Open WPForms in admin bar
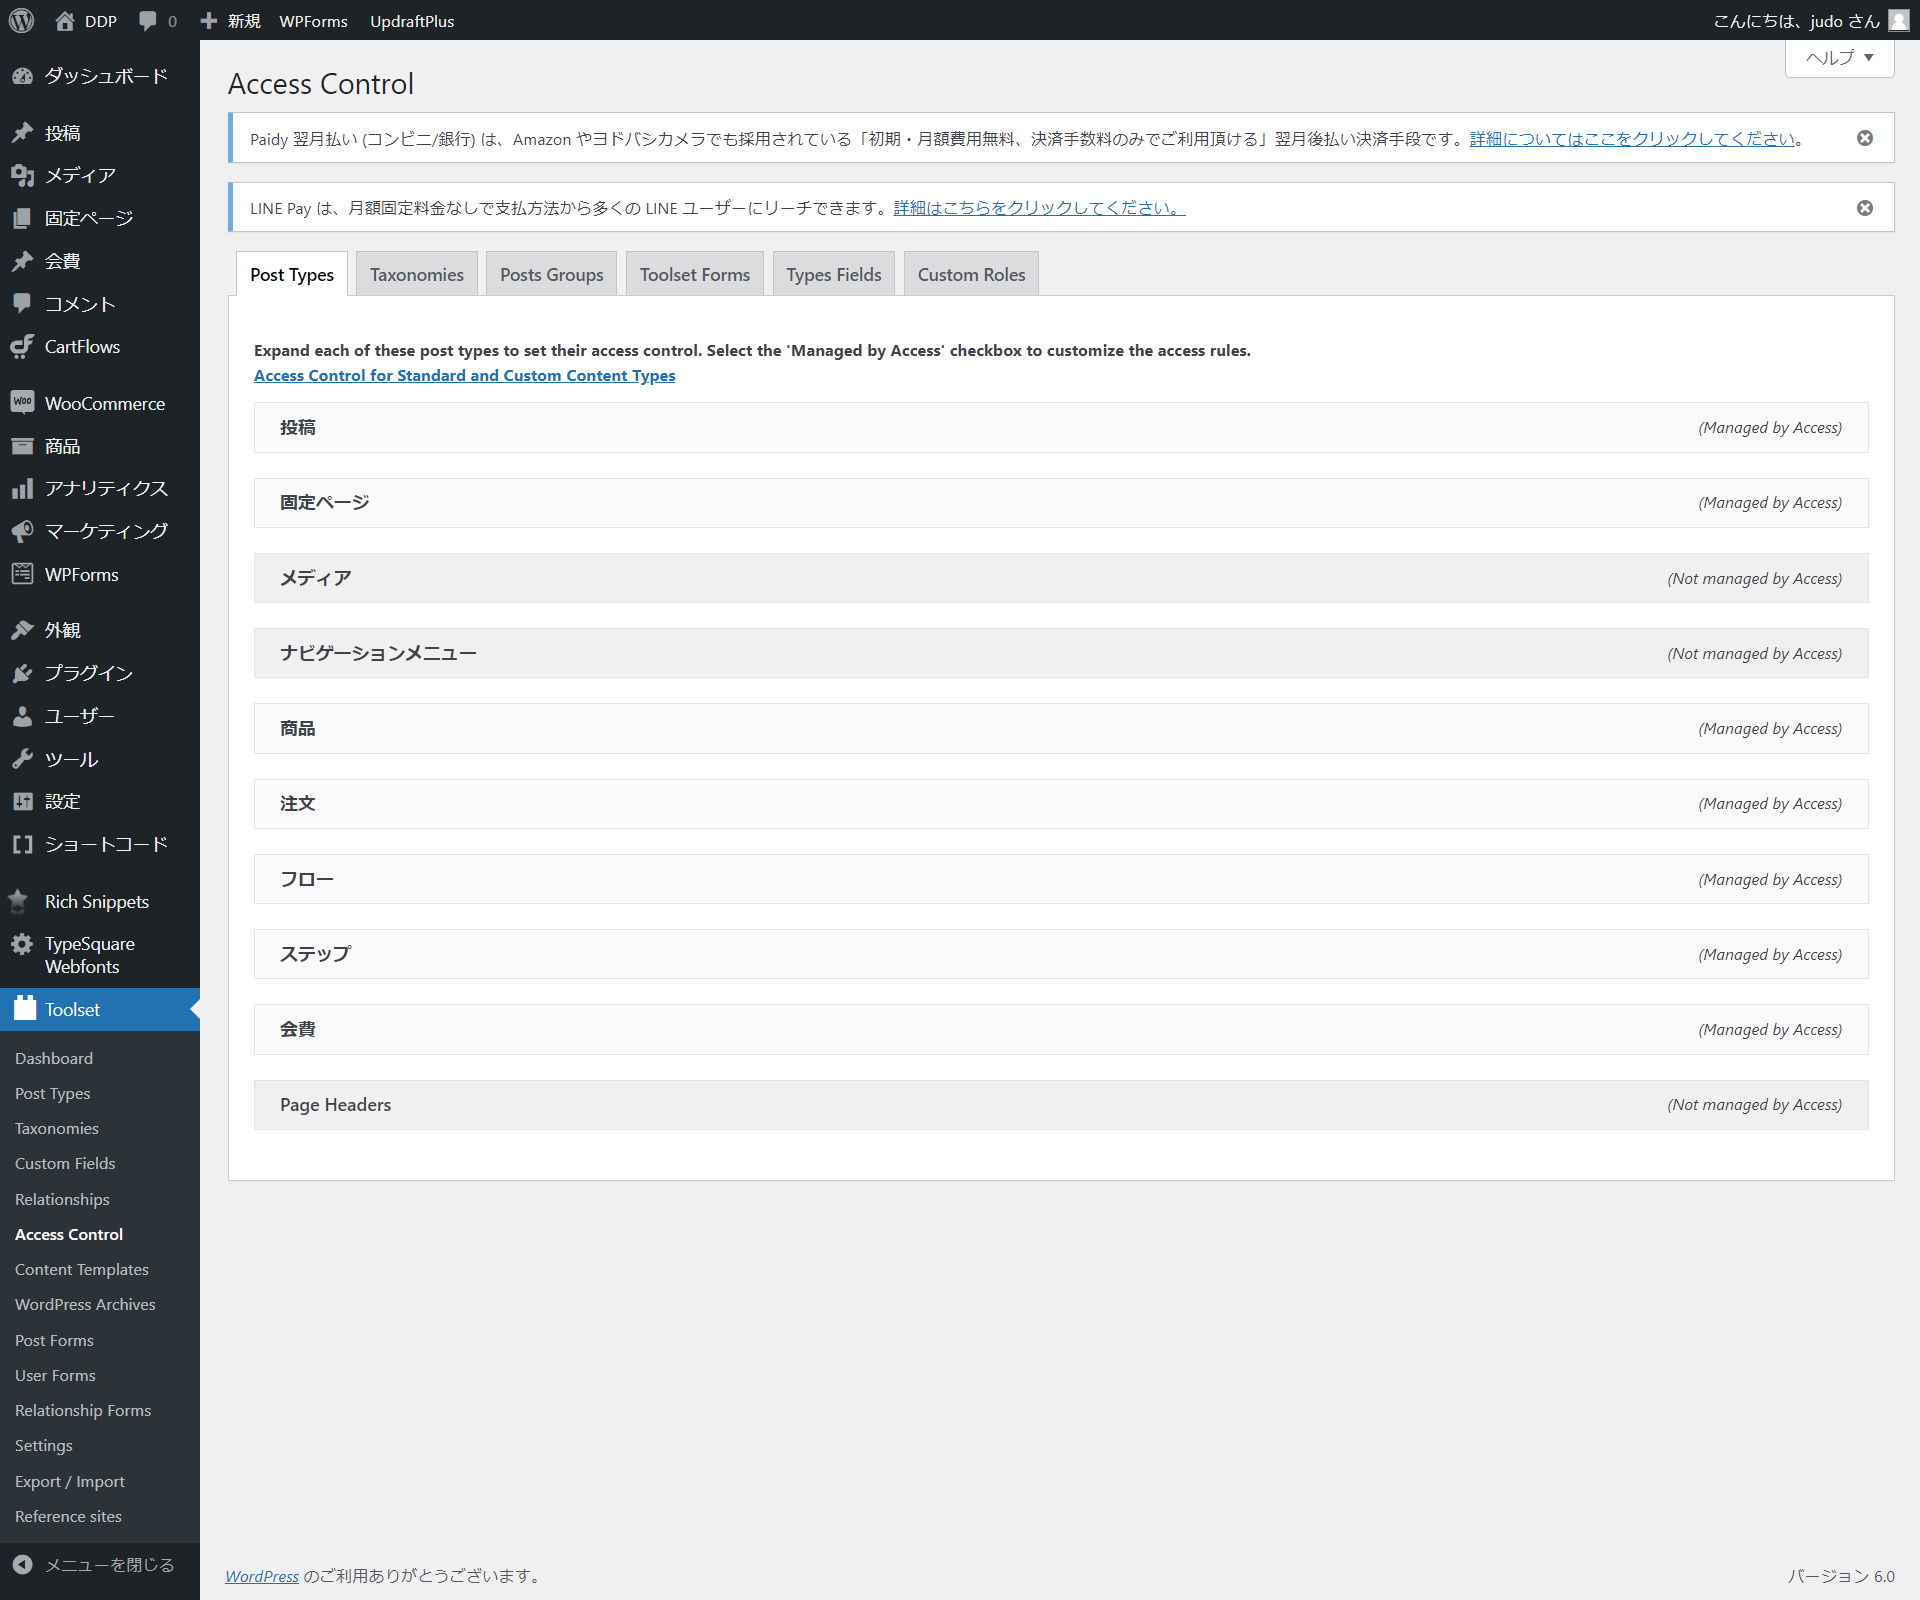The height and width of the screenshot is (1600, 1920). (313, 21)
